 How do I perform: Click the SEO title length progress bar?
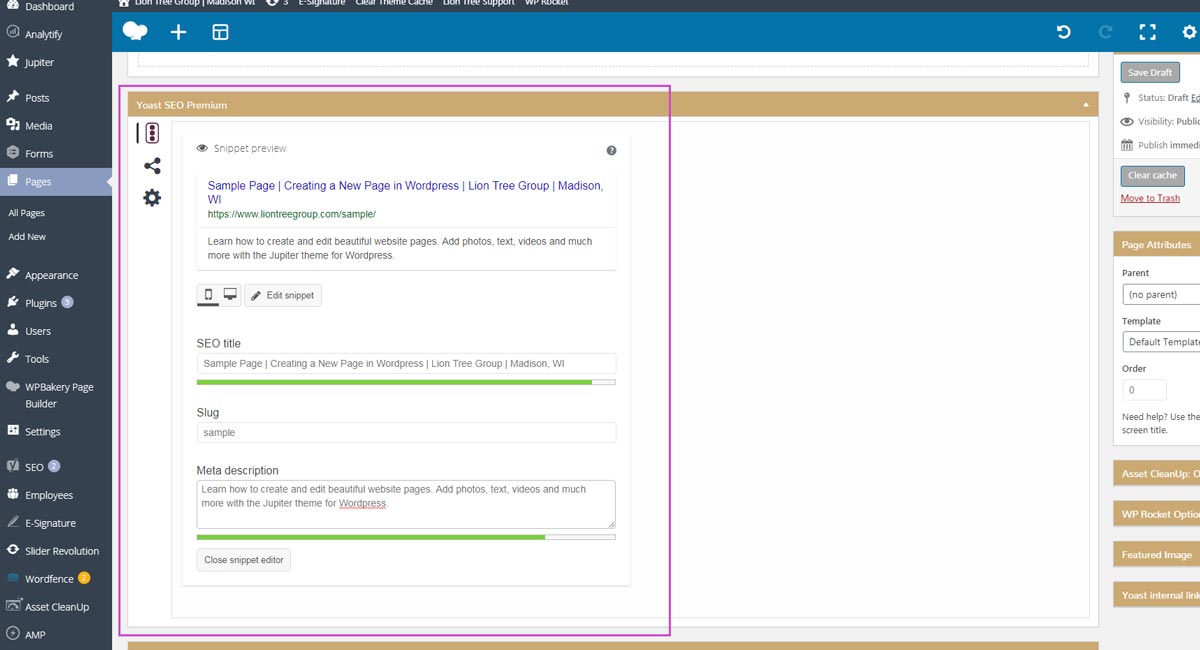click(406, 382)
